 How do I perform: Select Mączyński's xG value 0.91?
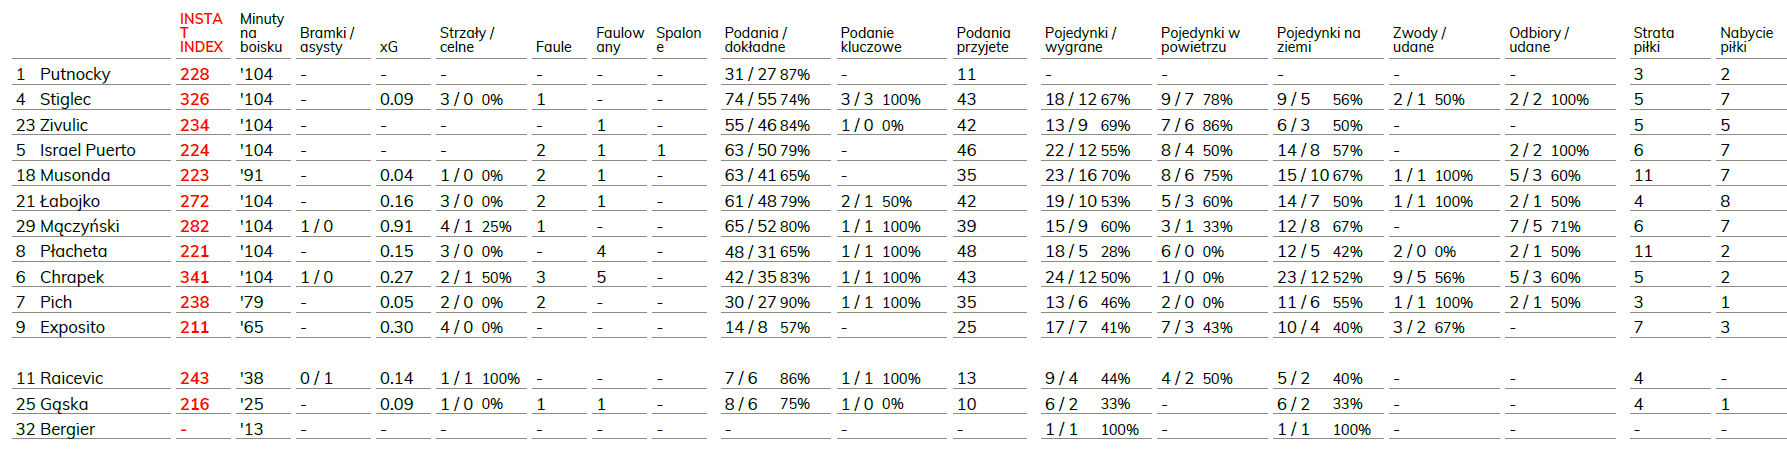click(396, 226)
